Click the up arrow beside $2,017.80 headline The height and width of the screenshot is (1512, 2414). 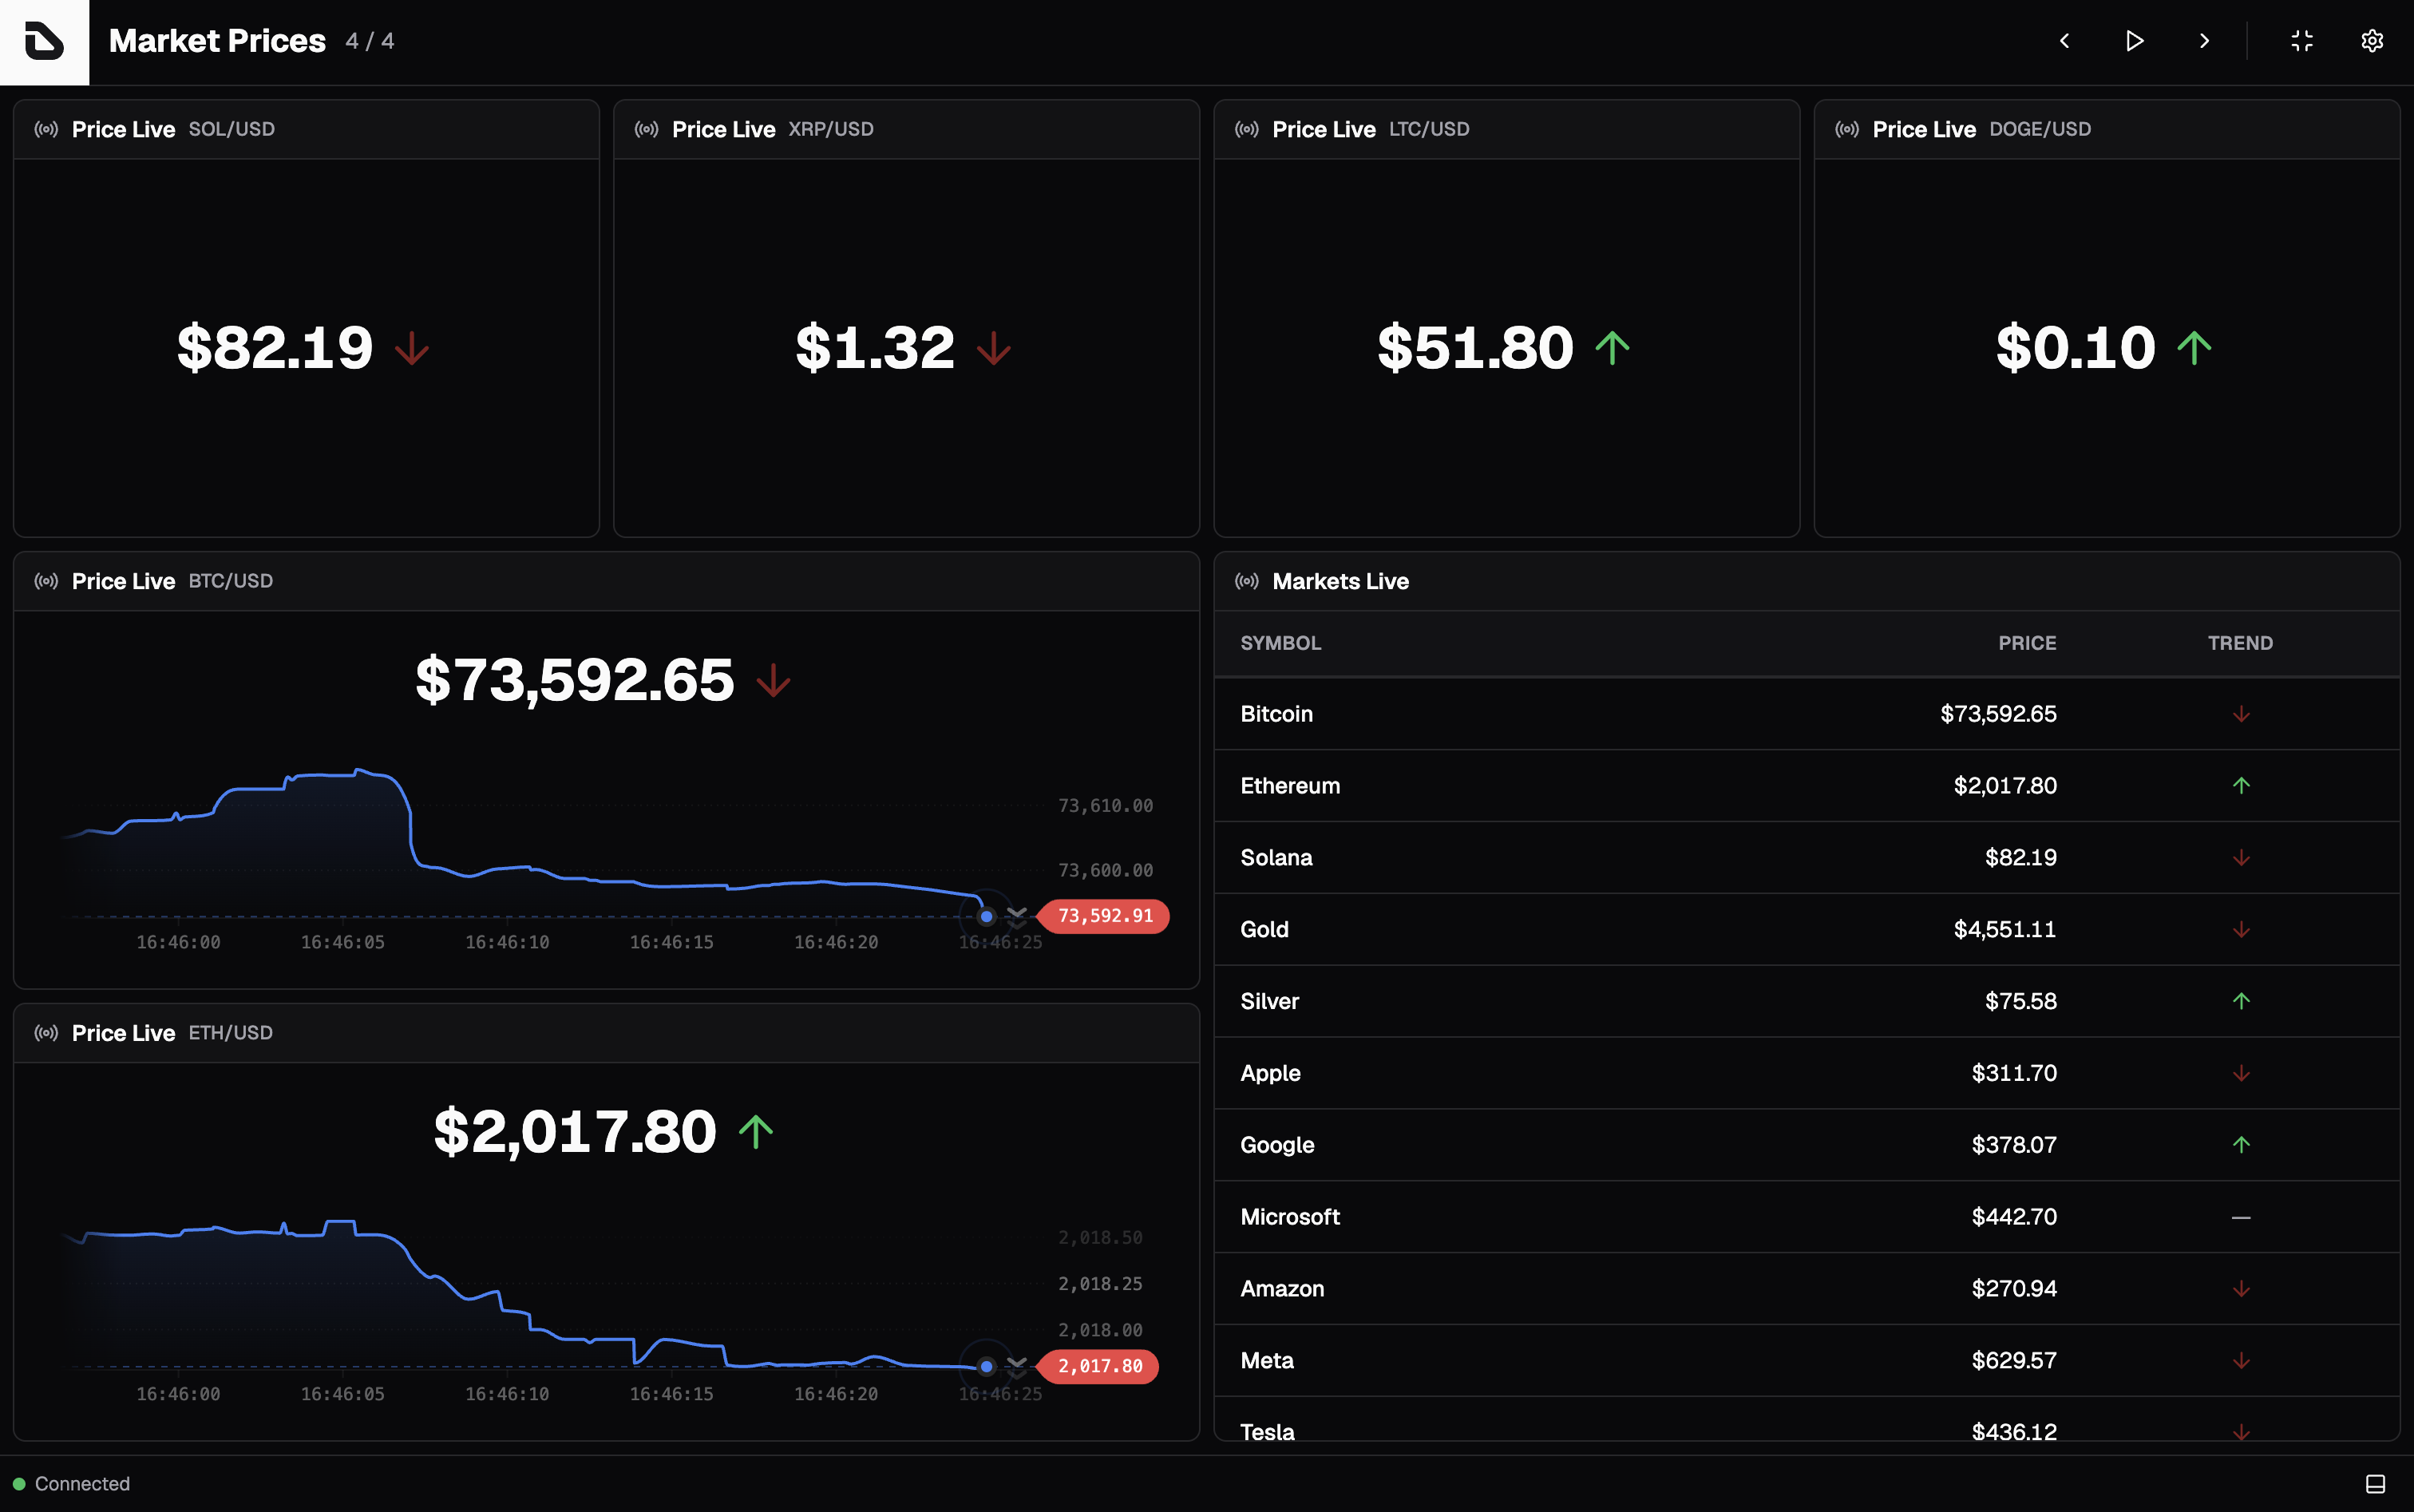tap(756, 1132)
